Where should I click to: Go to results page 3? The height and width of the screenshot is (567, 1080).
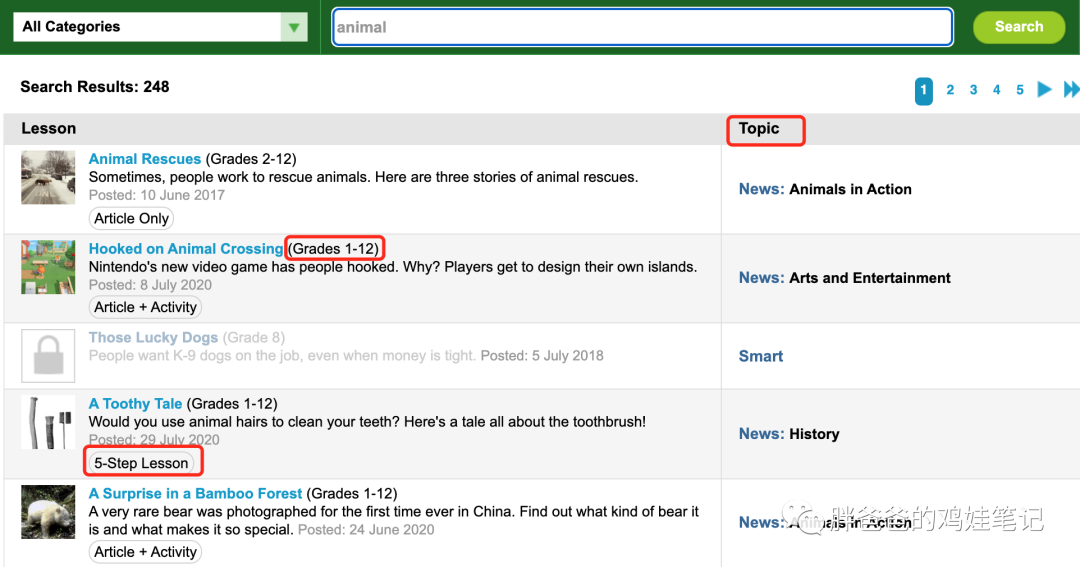(x=973, y=90)
